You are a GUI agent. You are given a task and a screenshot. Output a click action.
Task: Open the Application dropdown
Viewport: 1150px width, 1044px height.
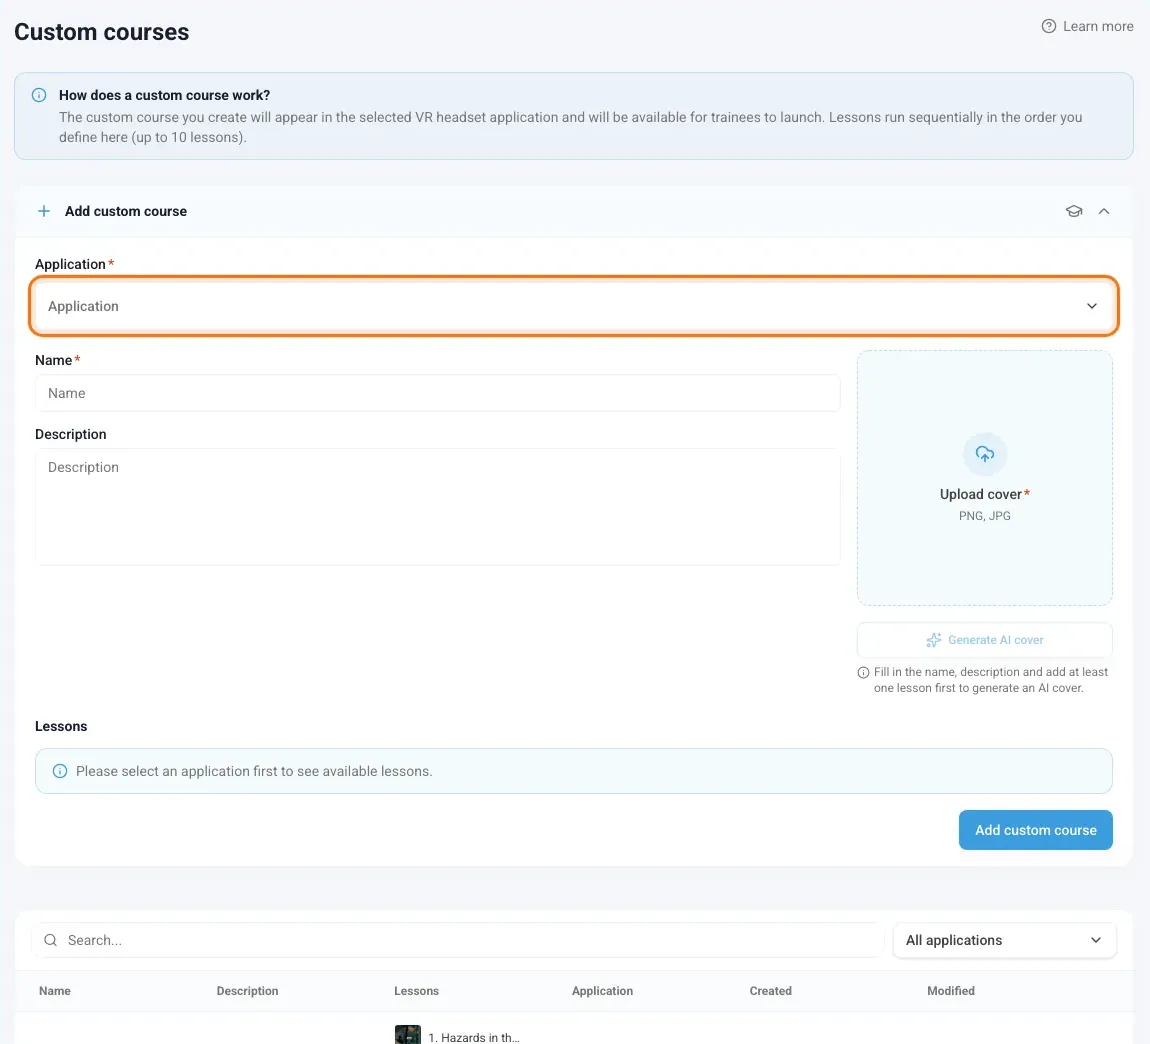[574, 306]
